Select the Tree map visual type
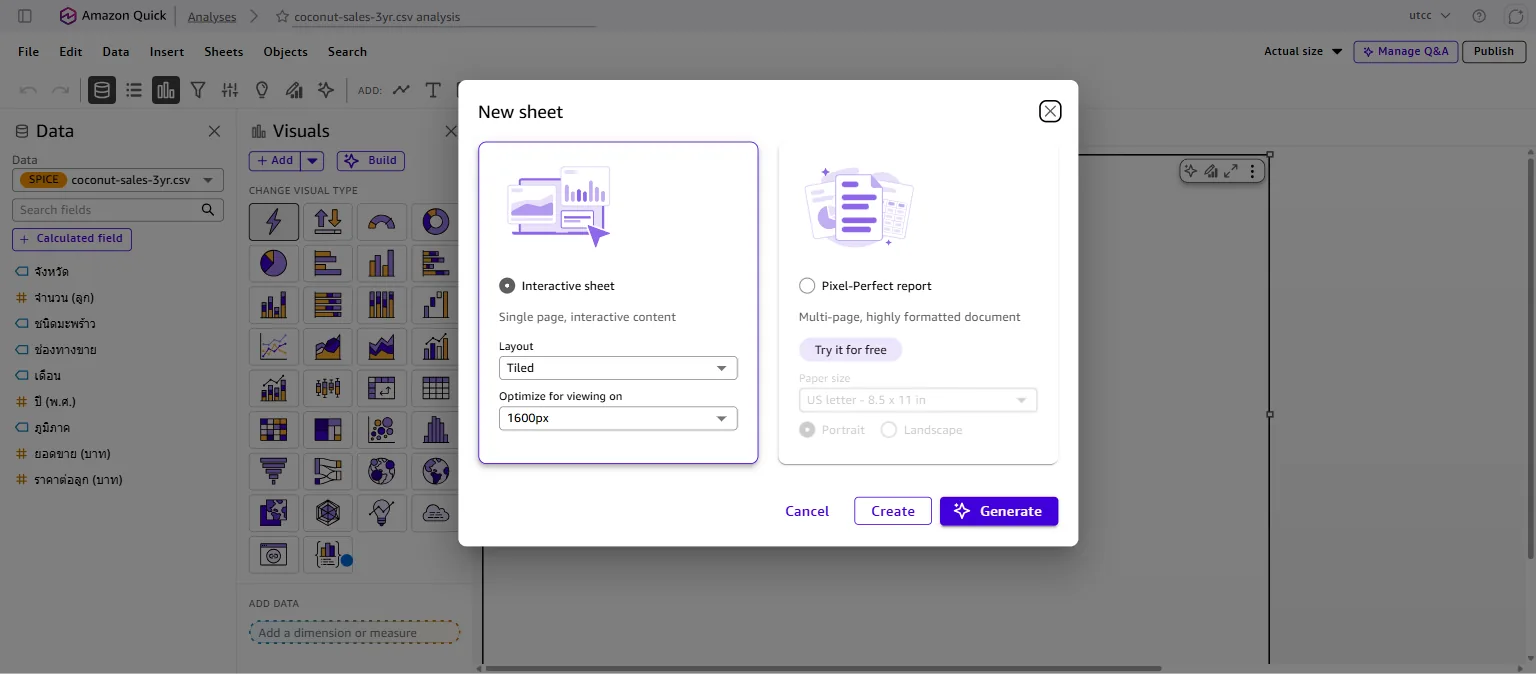Image resolution: width=1536 pixels, height=674 pixels. pyautogui.click(x=328, y=430)
